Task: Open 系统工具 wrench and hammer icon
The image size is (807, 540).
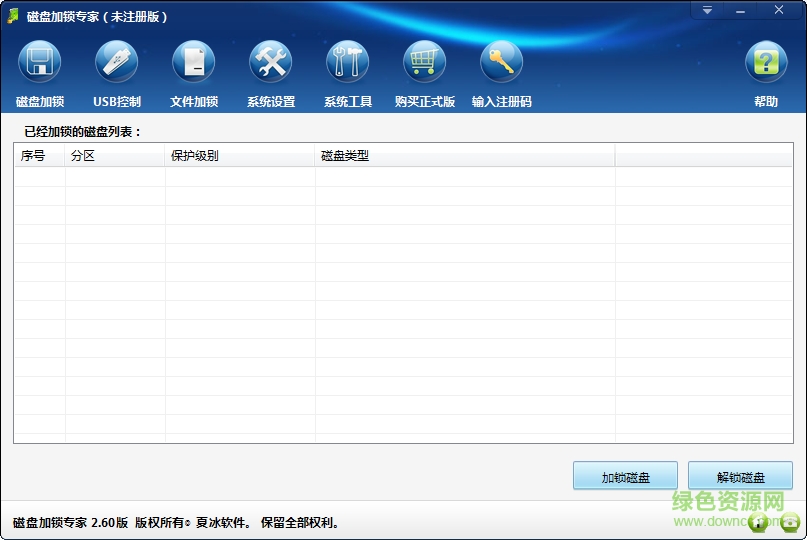Action: (347, 62)
